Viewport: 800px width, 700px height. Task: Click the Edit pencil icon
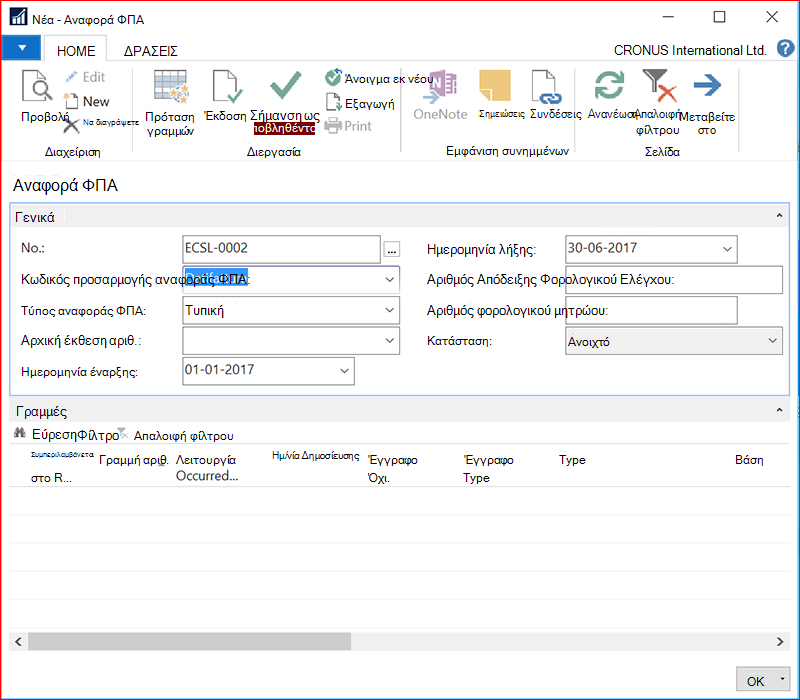click(71, 77)
